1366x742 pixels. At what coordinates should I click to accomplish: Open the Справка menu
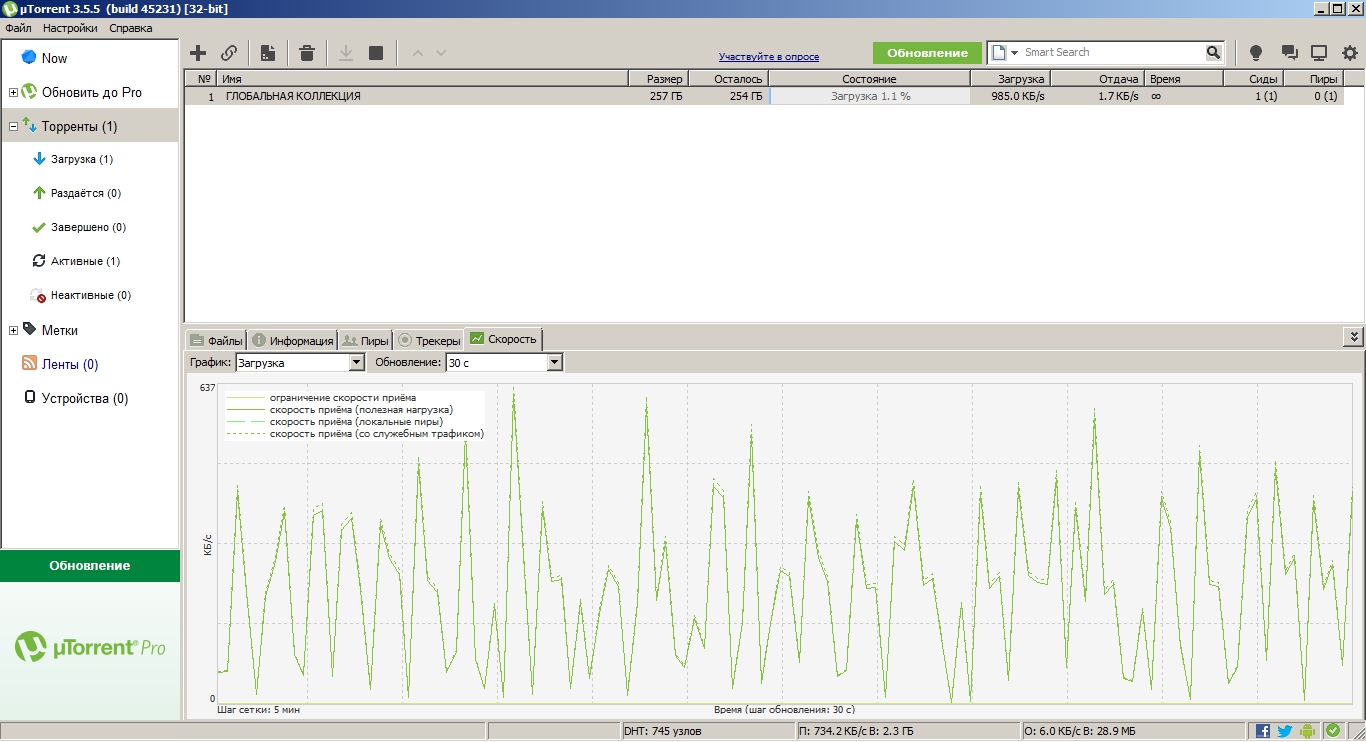pyautogui.click(x=131, y=28)
